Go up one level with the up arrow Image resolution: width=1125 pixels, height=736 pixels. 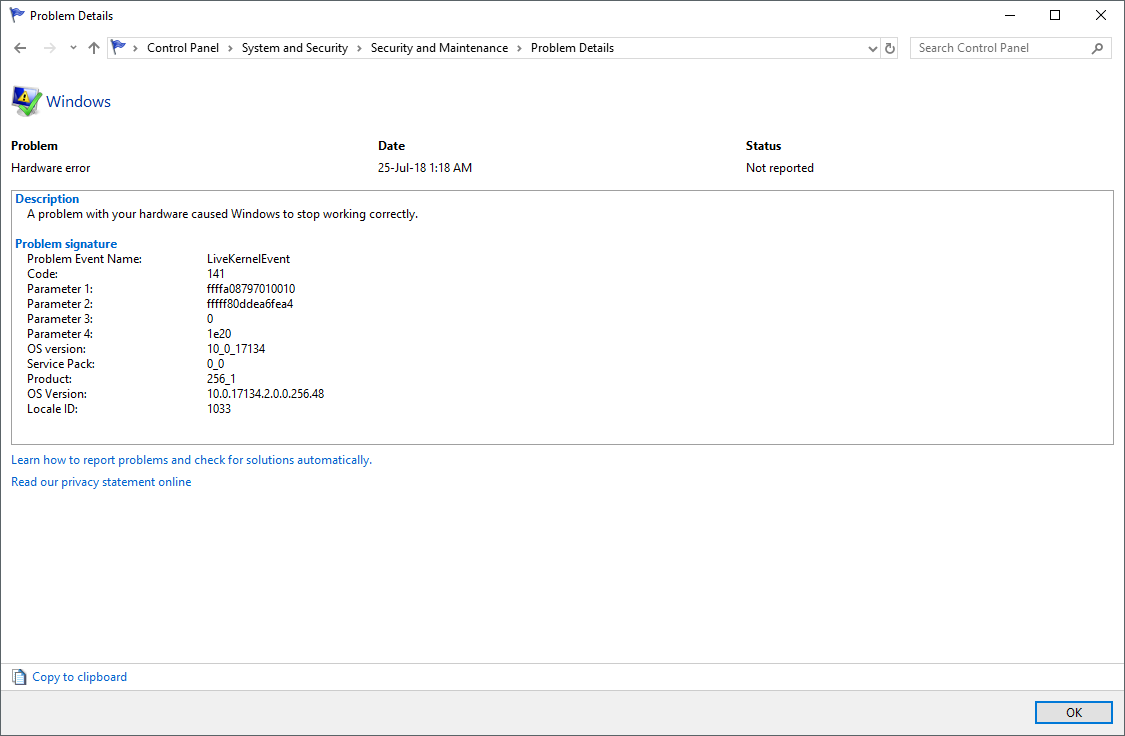[94, 48]
